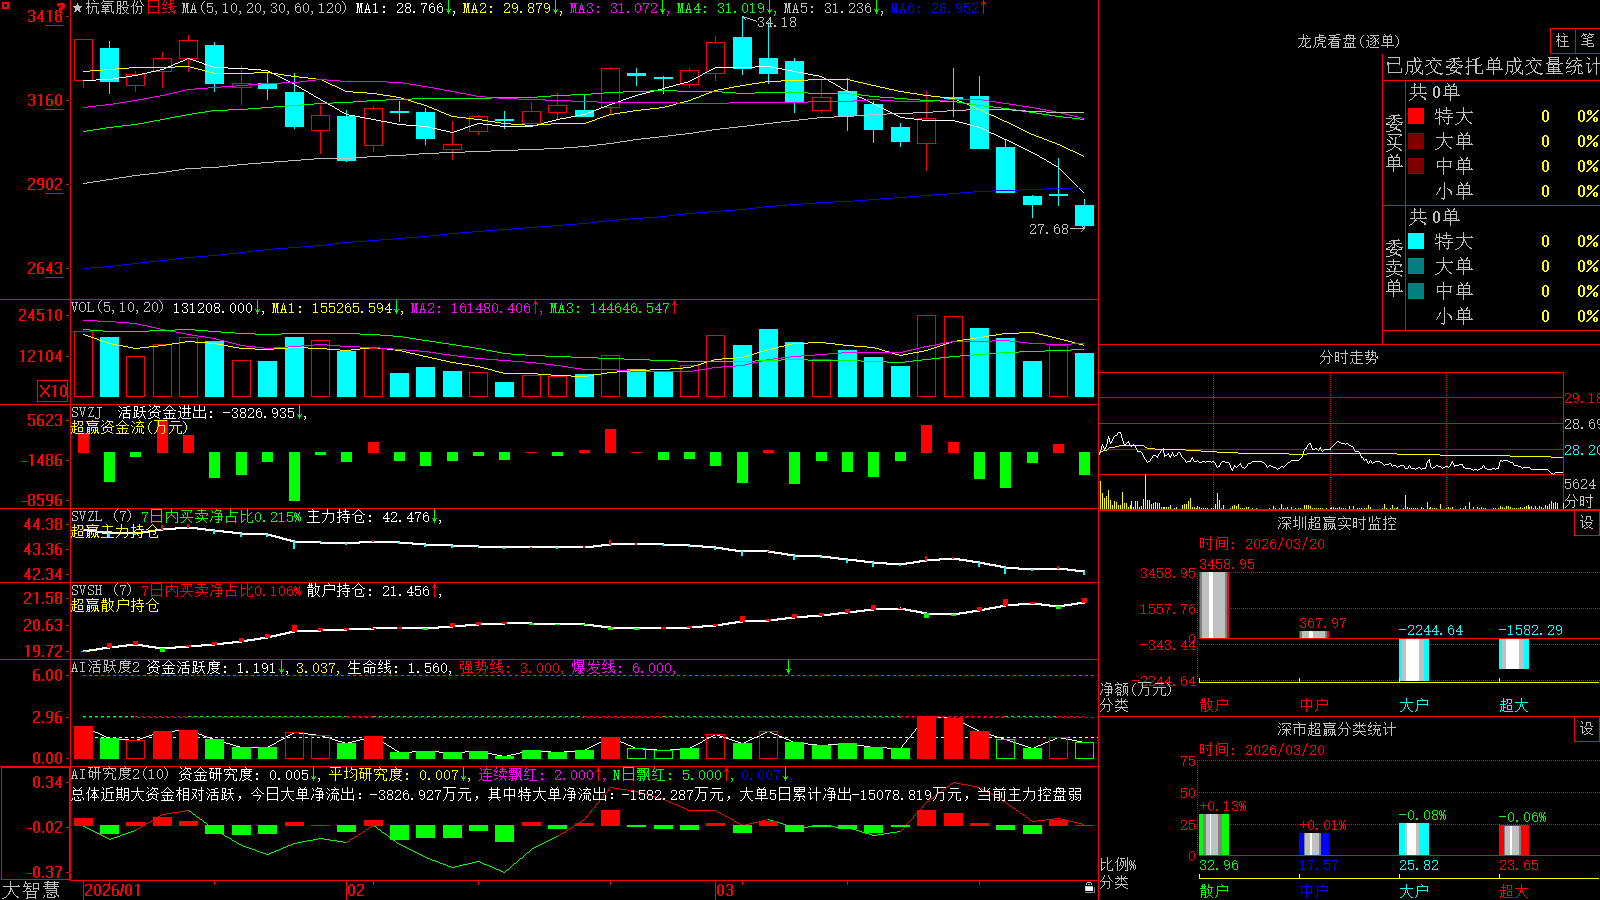Click the 委买单 section label
1600x900 pixels.
[x=1394, y=143]
